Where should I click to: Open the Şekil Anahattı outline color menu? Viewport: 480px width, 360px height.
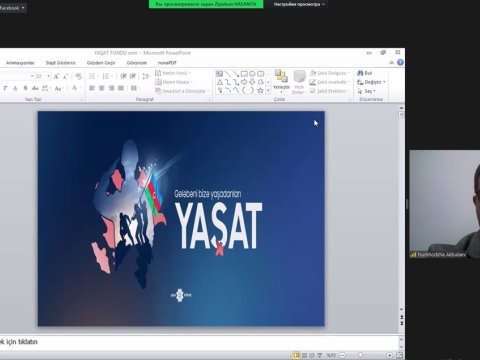(330, 82)
